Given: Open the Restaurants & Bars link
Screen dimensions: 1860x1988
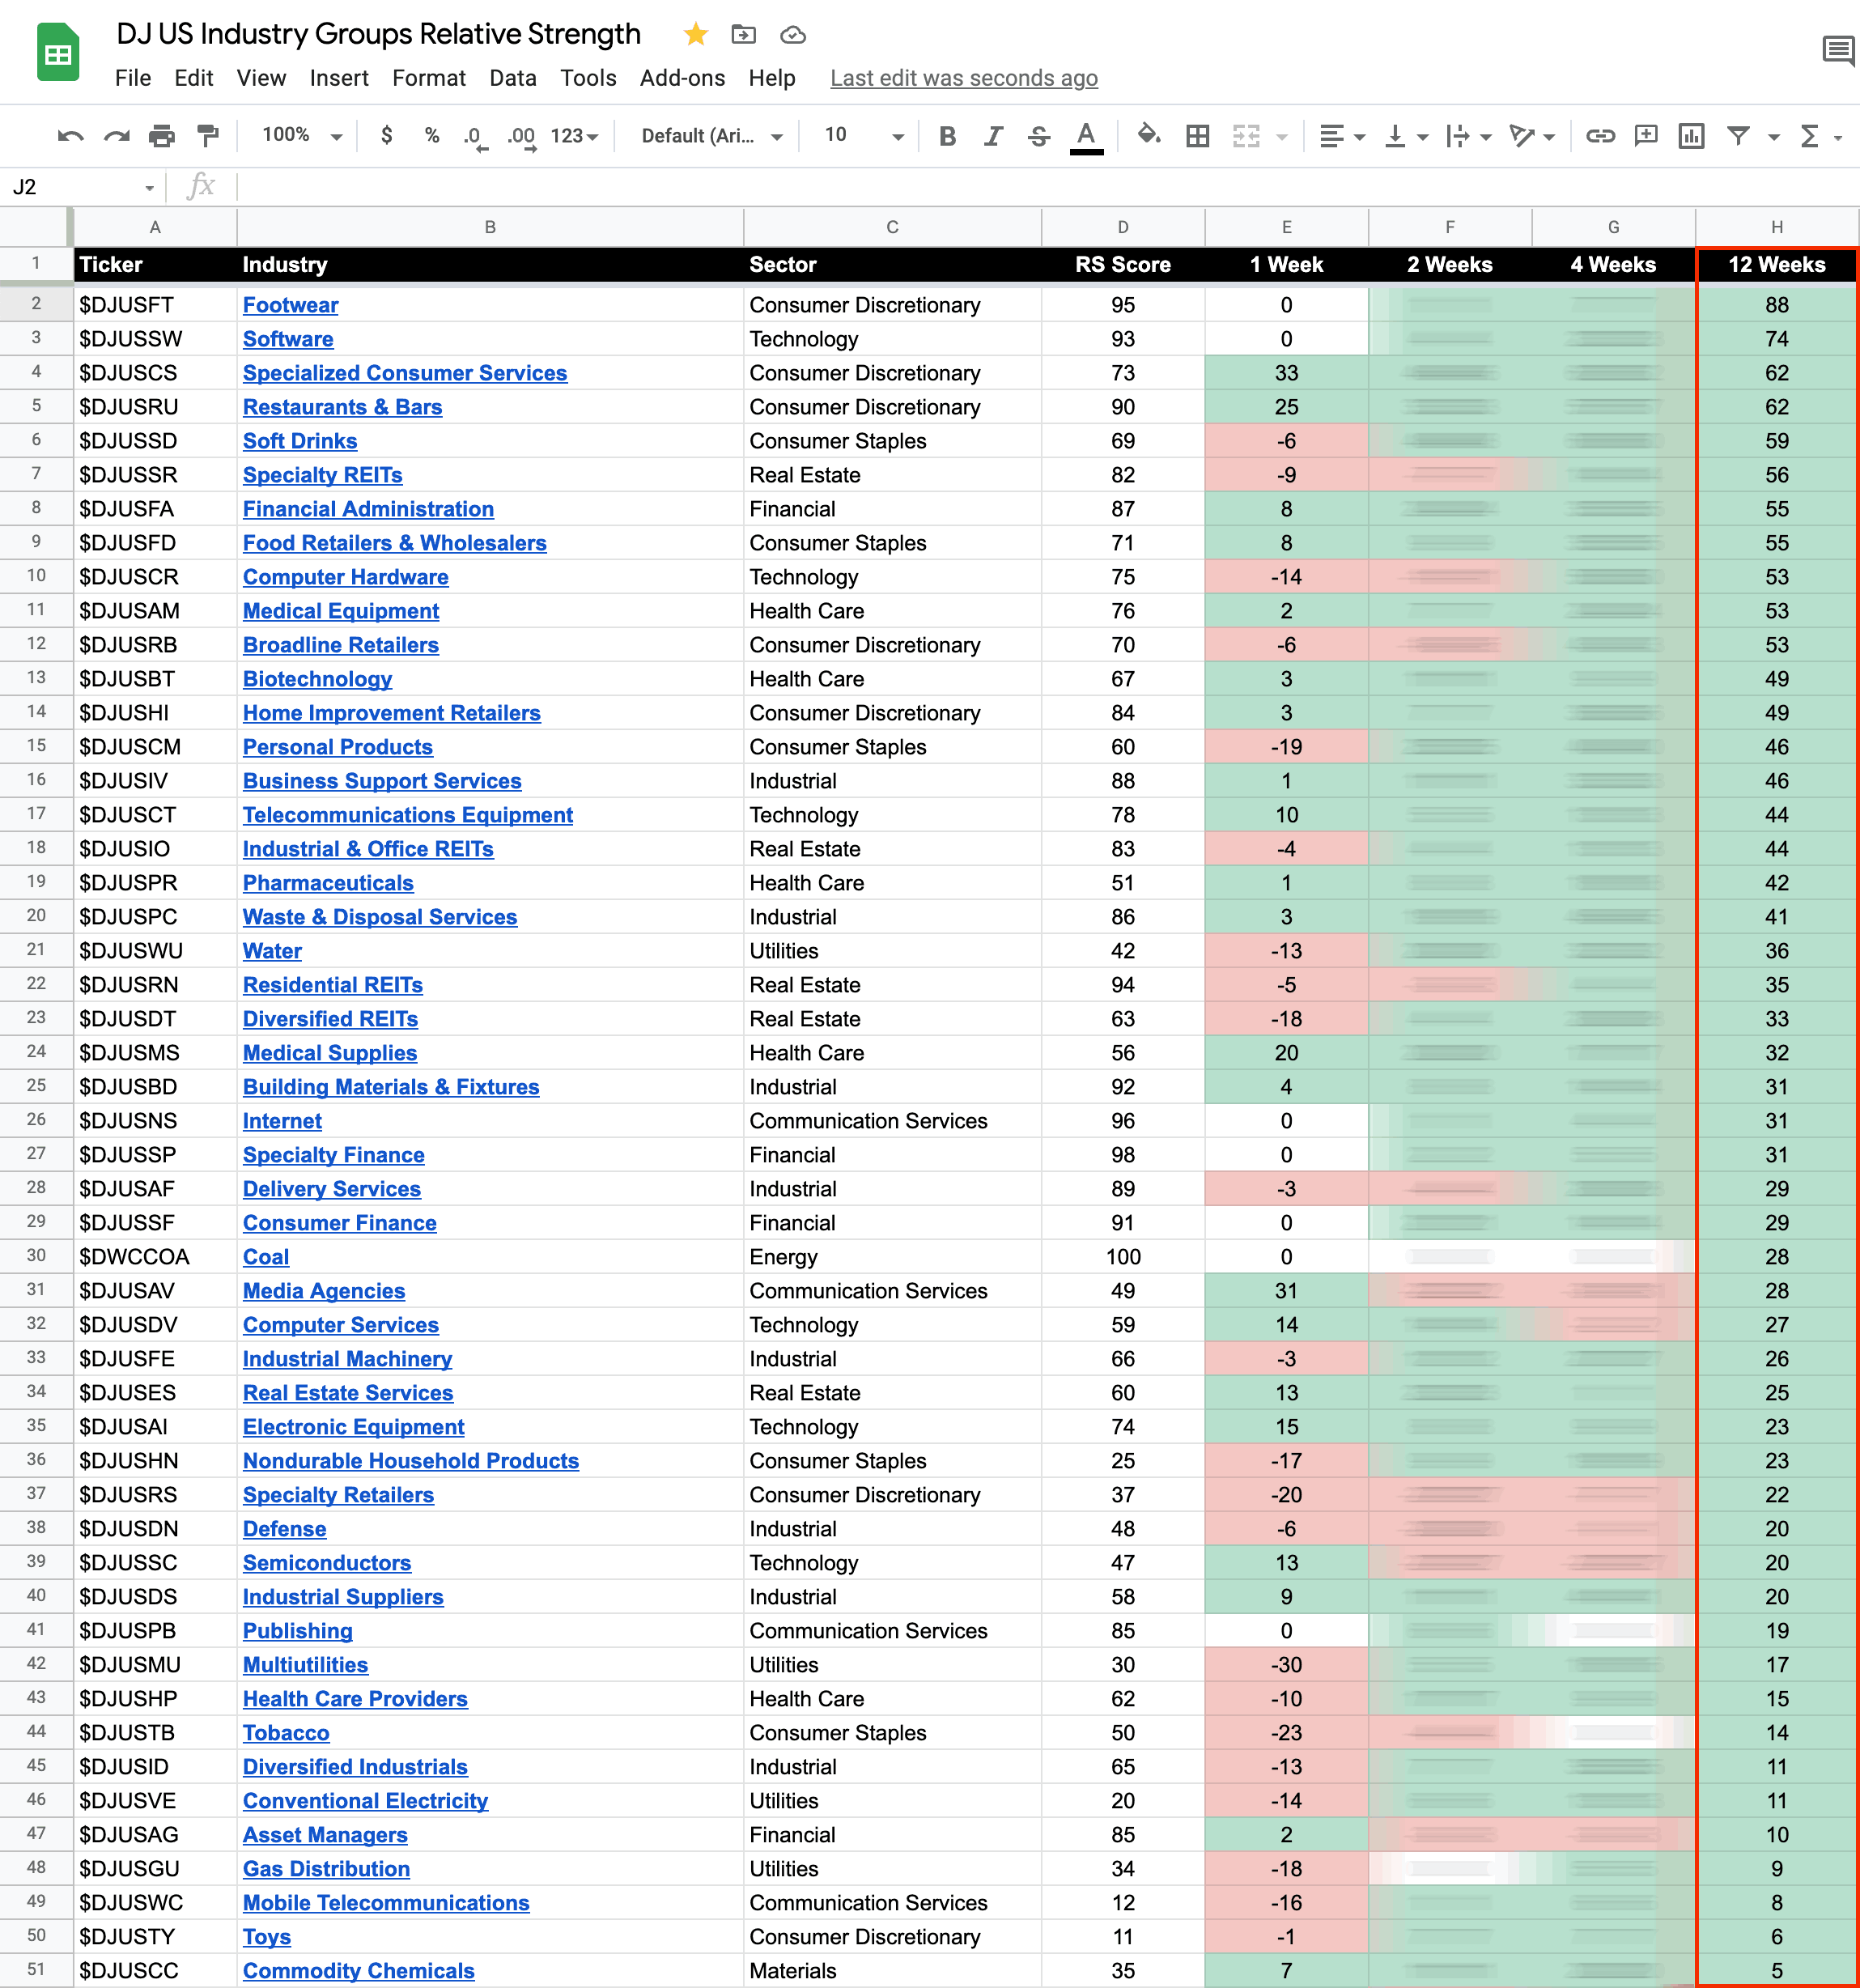Looking at the screenshot, I should 342,407.
